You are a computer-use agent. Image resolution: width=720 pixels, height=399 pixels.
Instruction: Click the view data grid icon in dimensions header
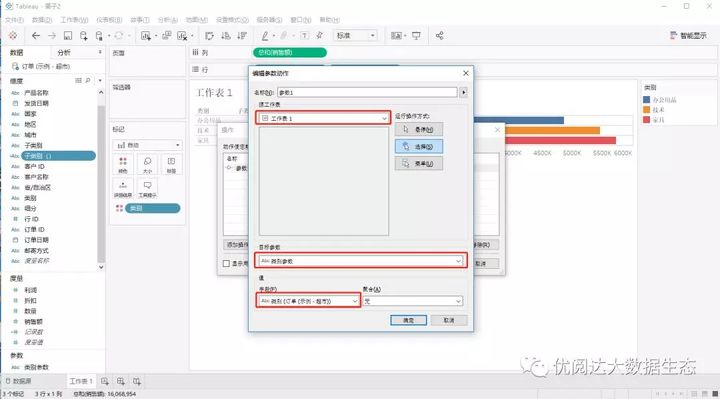click(78, 81)
